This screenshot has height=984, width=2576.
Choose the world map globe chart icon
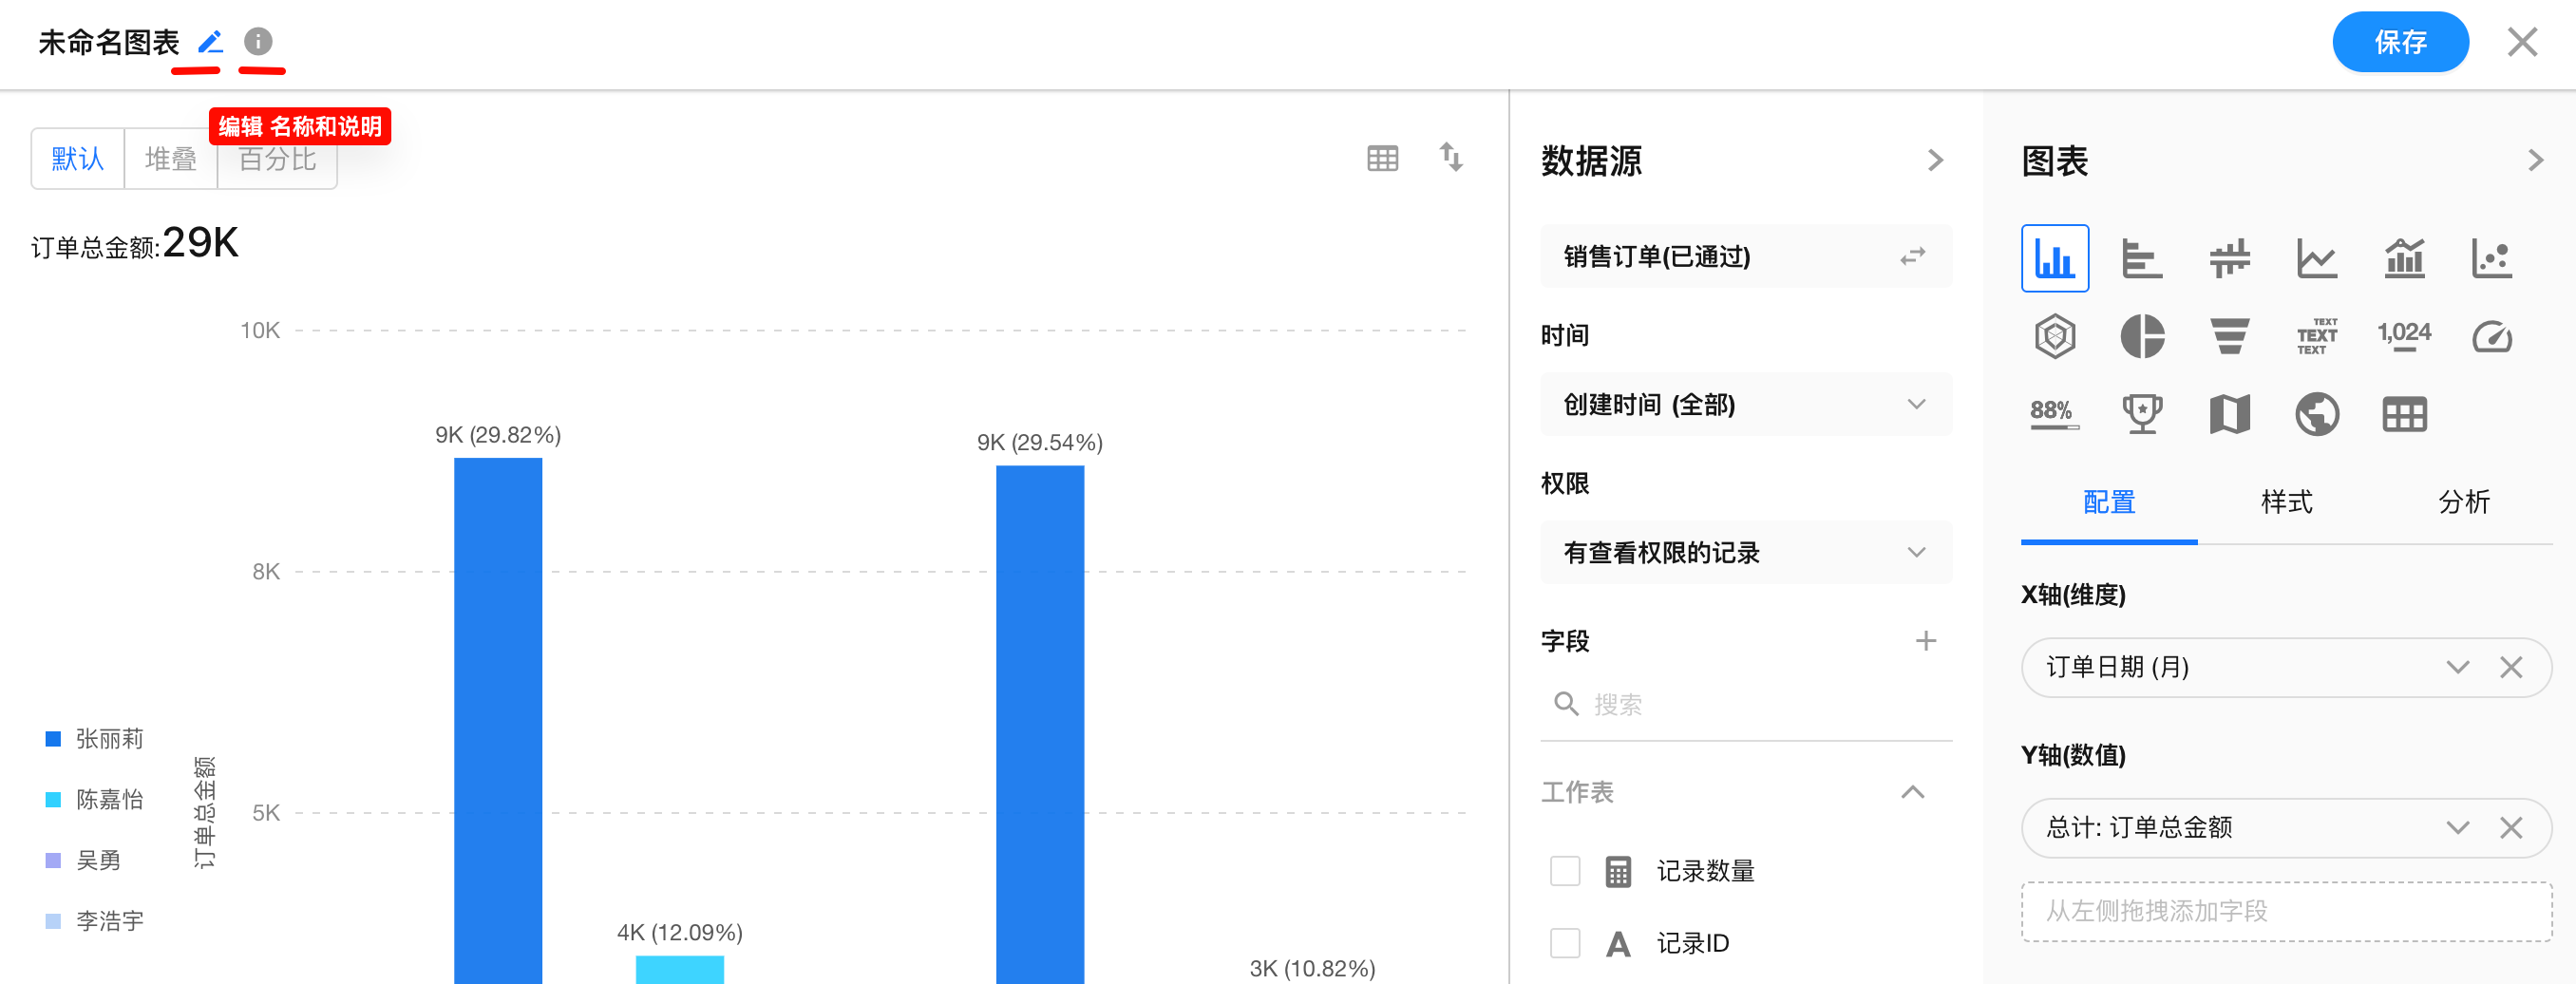click(2316, 414)
